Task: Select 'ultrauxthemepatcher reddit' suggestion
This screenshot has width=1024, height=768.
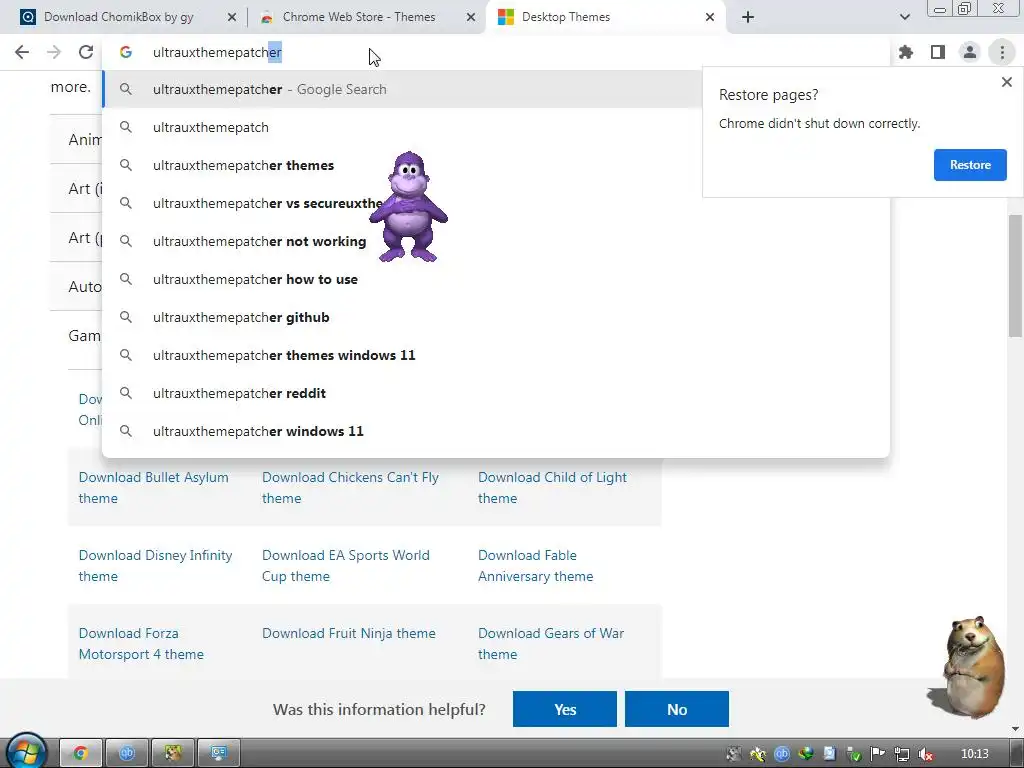Action: click(x=496, y=393)
